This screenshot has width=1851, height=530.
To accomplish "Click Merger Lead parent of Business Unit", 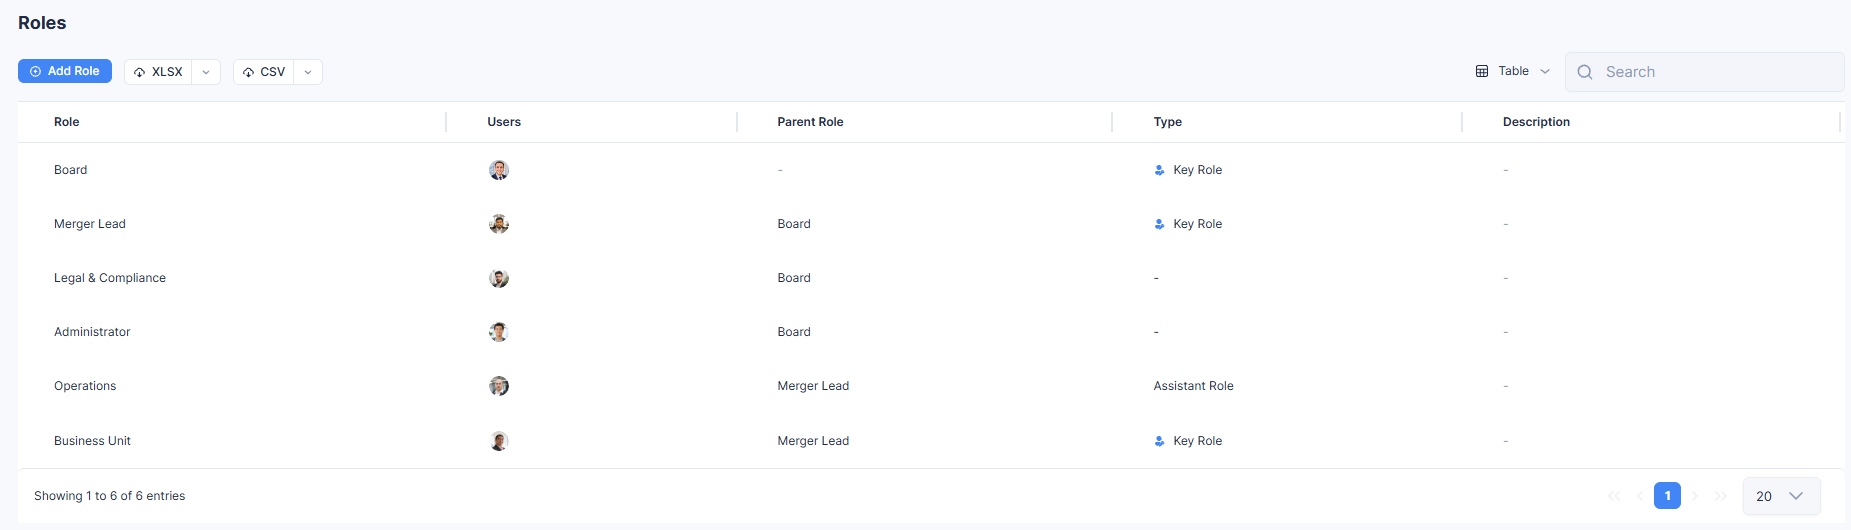I will (x=813, y=441).
